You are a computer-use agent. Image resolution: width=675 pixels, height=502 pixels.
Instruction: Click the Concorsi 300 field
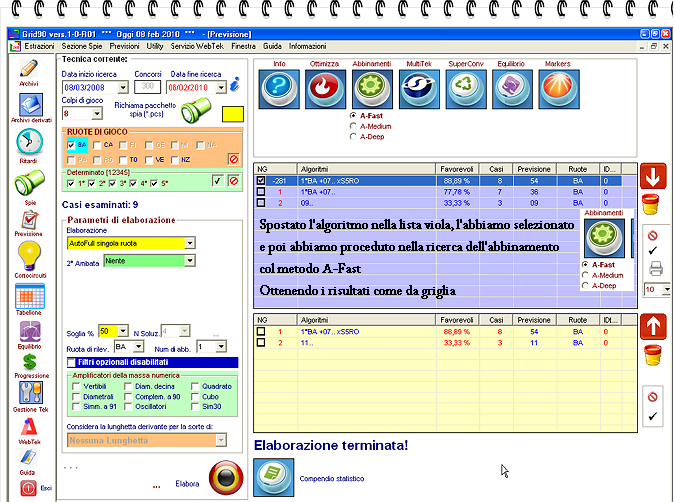coord(147,87)
